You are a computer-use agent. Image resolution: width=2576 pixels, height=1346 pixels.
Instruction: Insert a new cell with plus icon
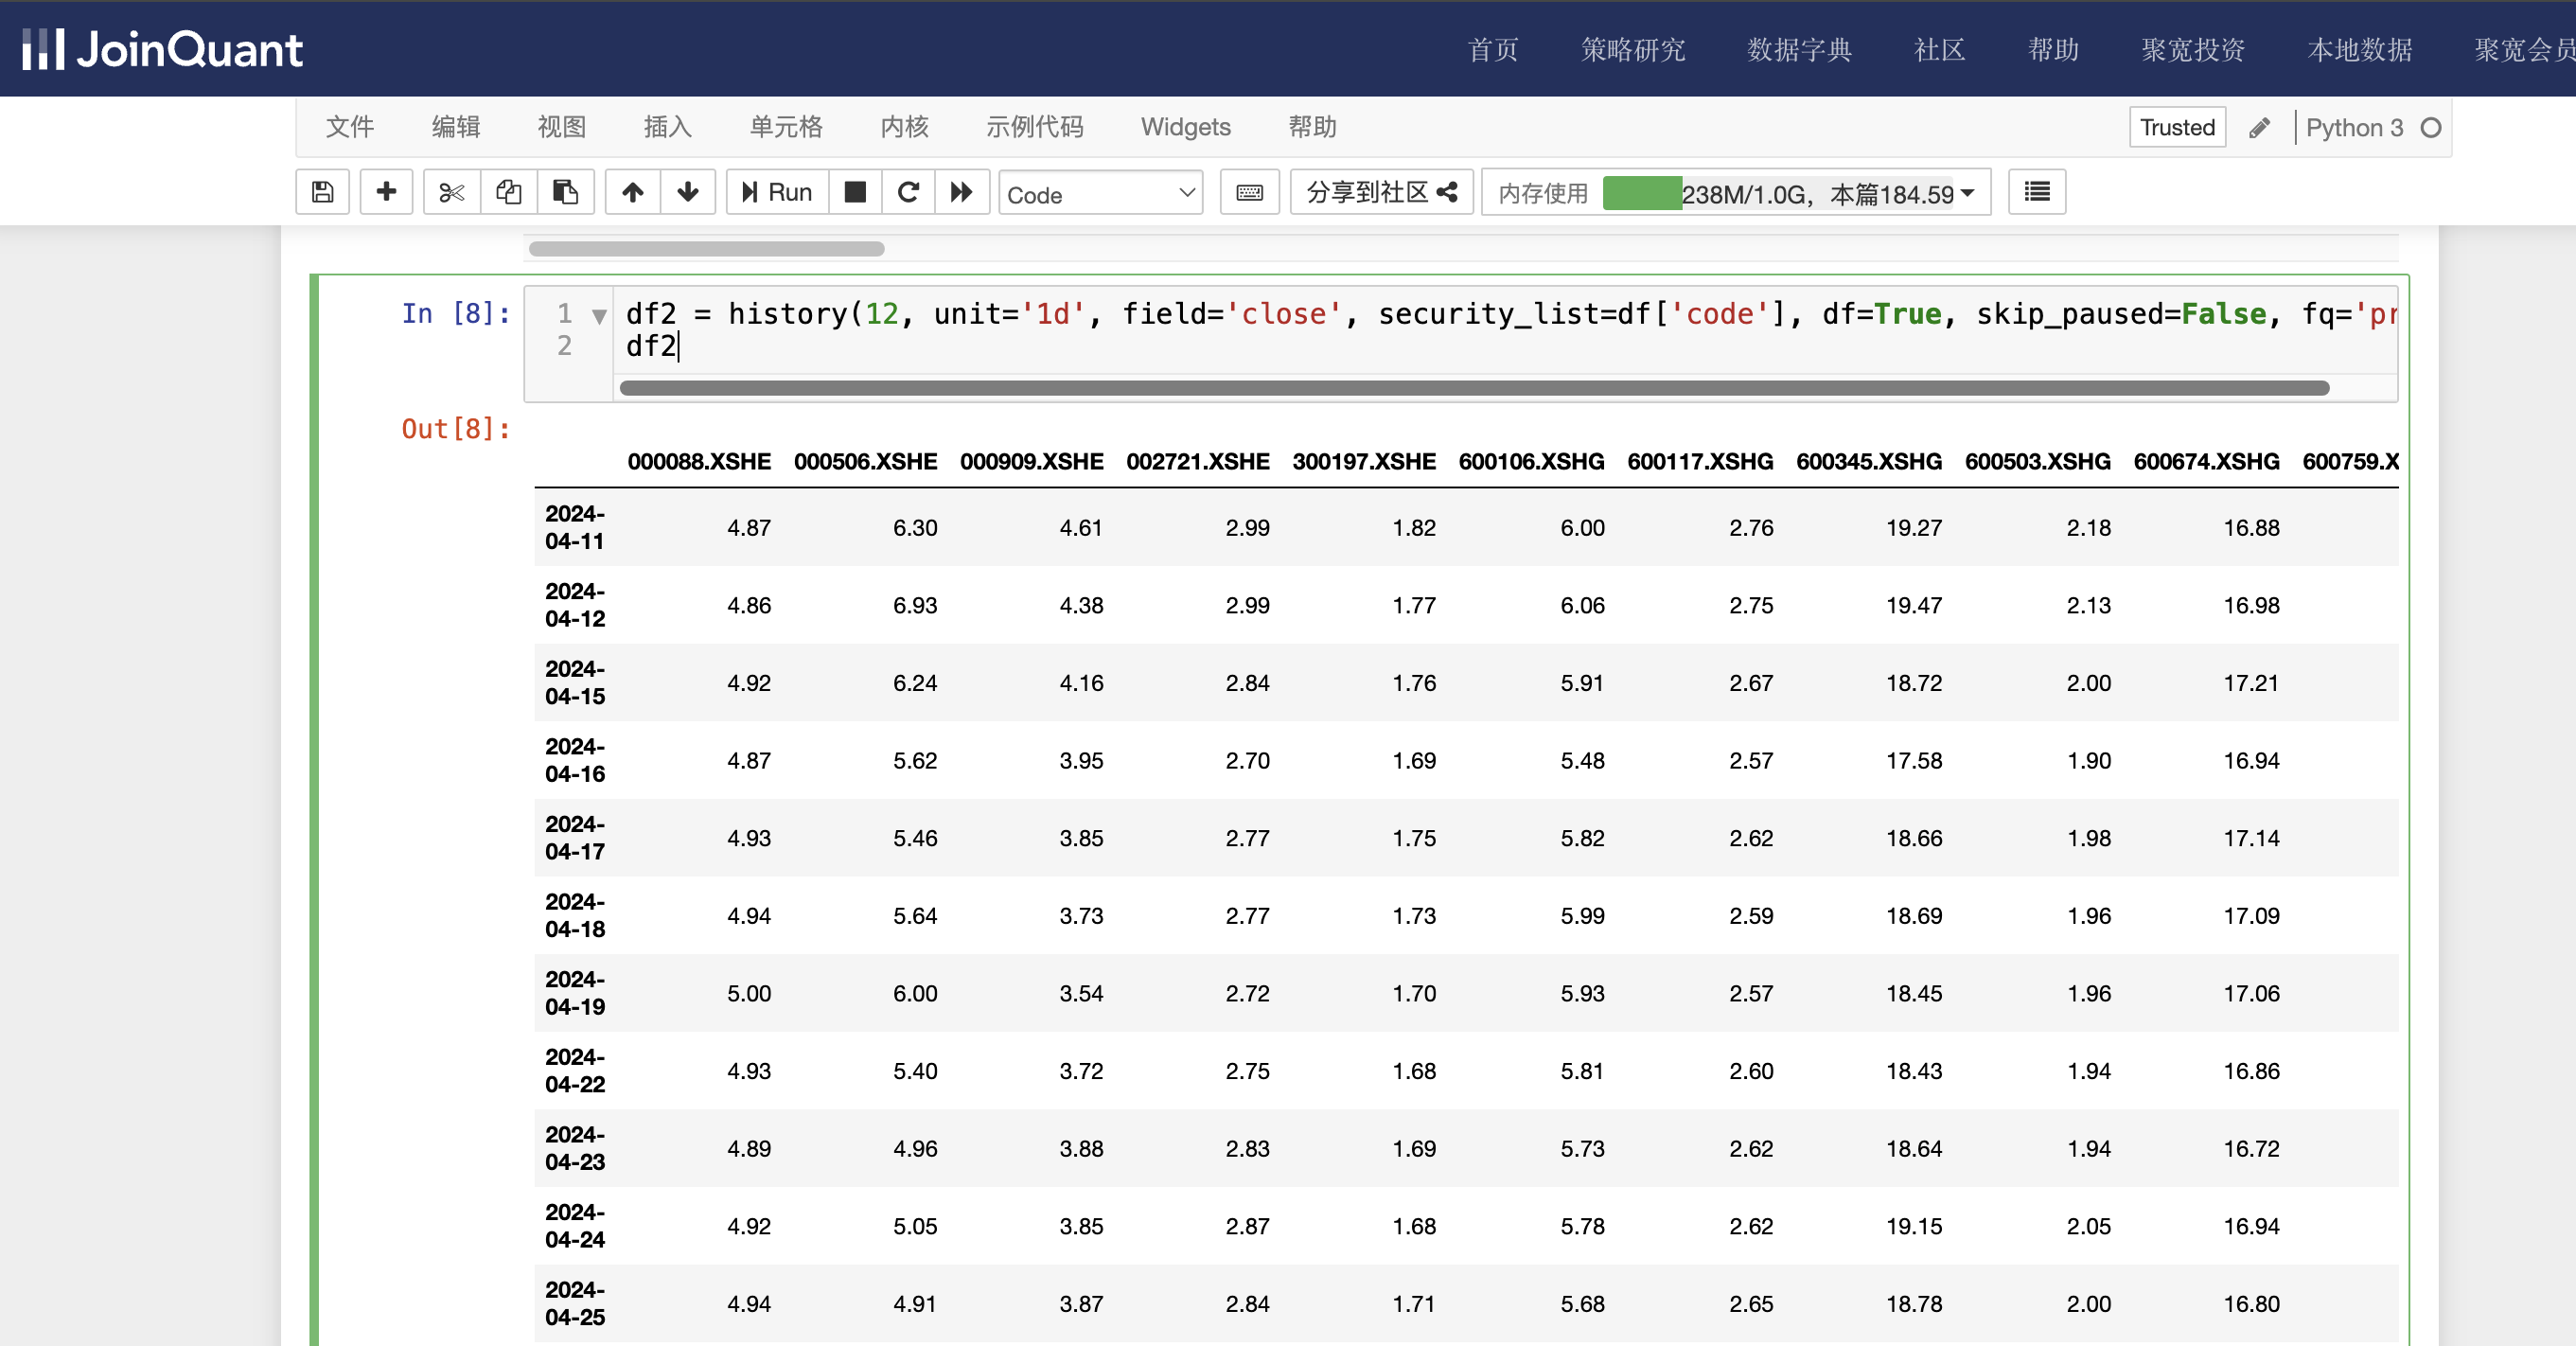(386, 192)
